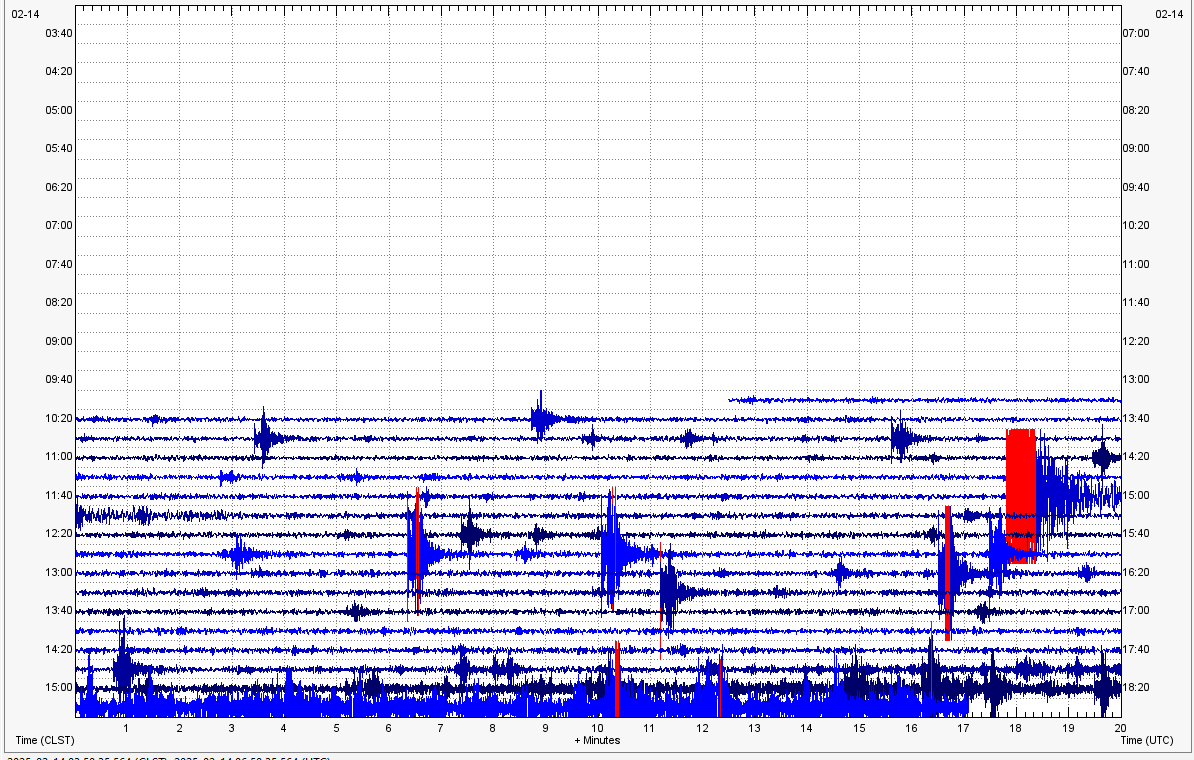Click the "+ Minutes" axis title
The height and width of the screenshot is (760, 1194).
tap(597, 740)
